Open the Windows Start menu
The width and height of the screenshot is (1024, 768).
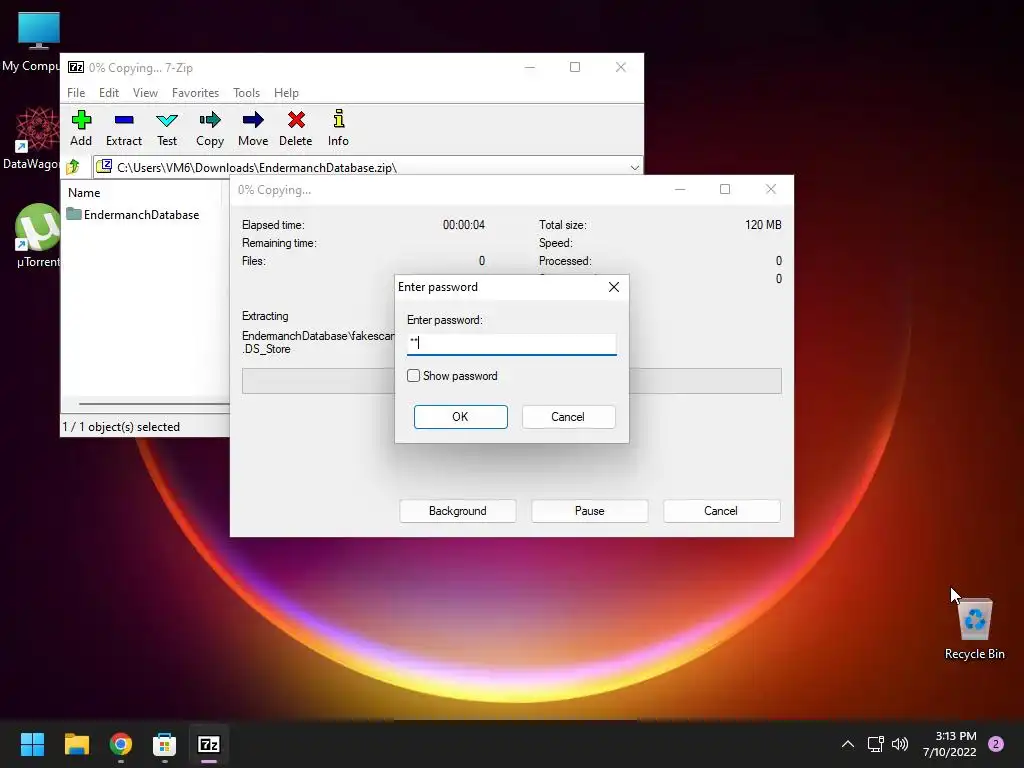[32, 744]
